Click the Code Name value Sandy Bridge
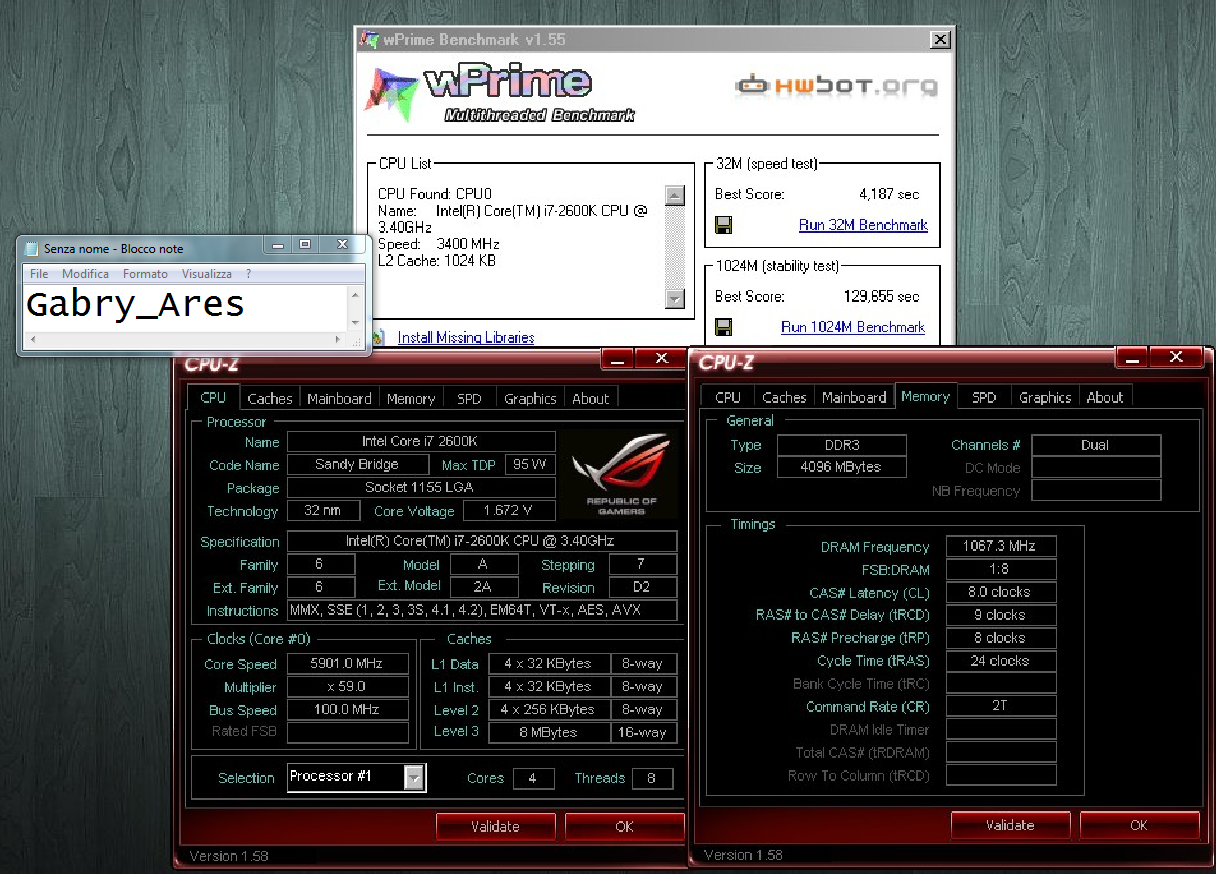Screen dimensions: 1216x874 357,464
